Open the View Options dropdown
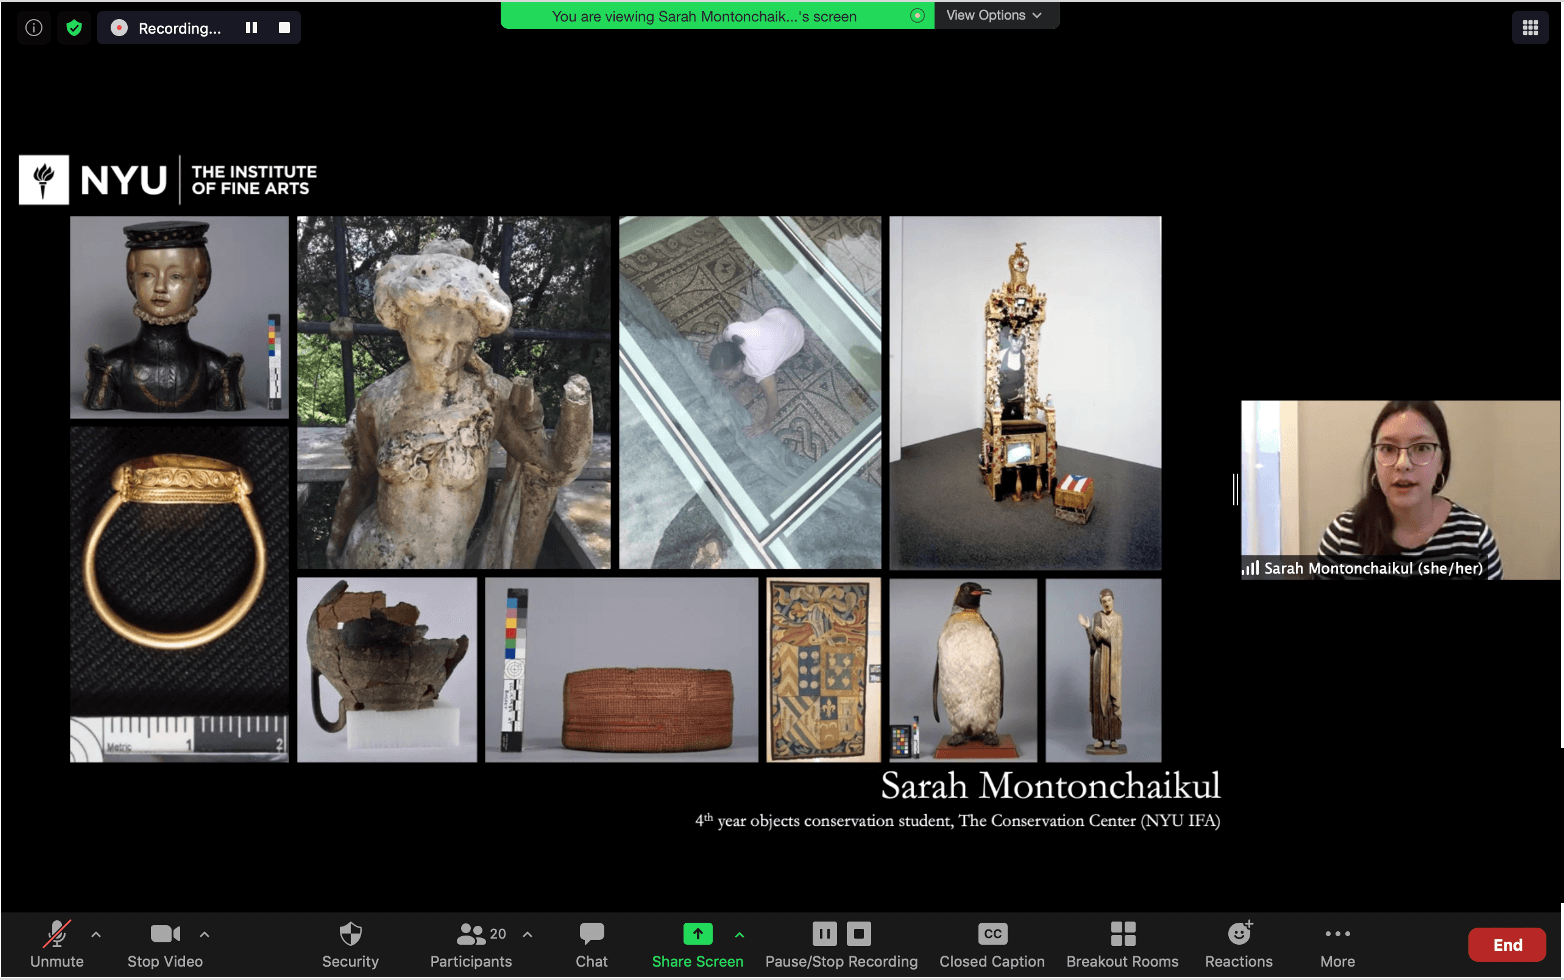1564x980 pixels. [x=995, y=15]
